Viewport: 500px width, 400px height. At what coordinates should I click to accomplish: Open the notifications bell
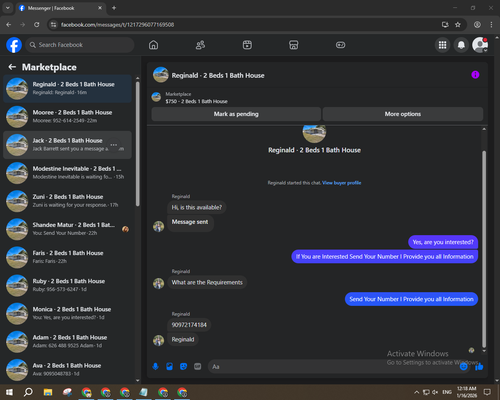[461, 45]
